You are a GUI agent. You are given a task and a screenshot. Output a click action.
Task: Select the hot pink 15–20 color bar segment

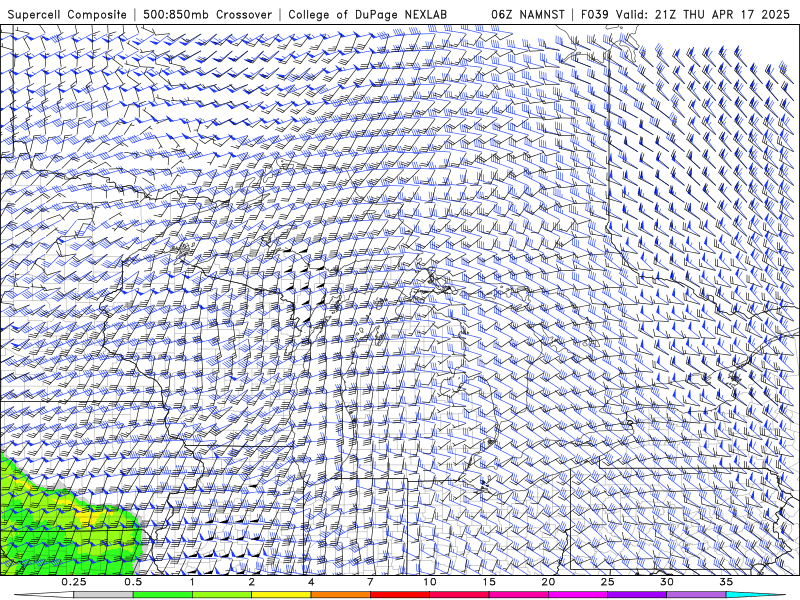pos(518,595)
